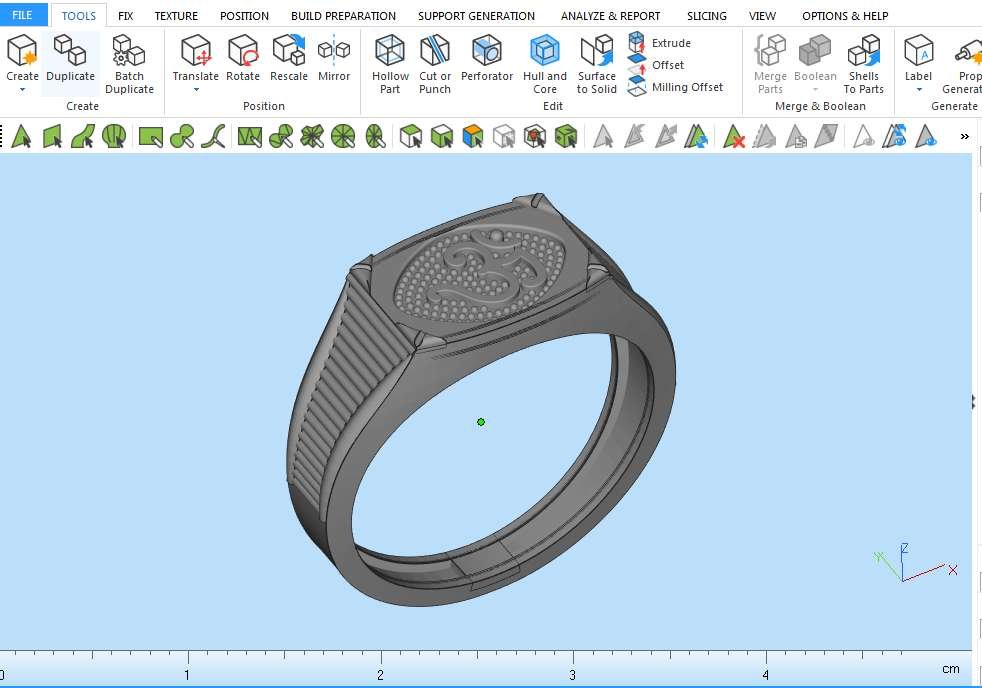Open the Perforator tool
982x688 pixels.
[487, 59]
